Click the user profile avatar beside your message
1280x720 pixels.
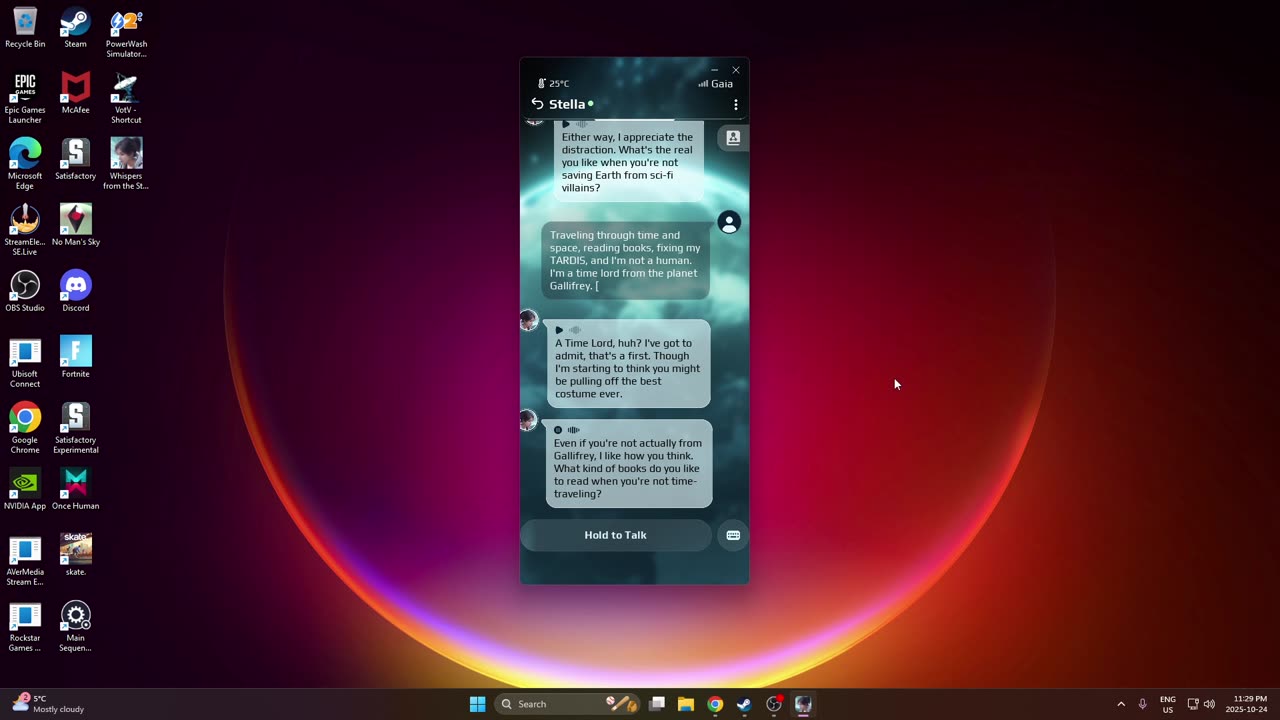point(729,222)
